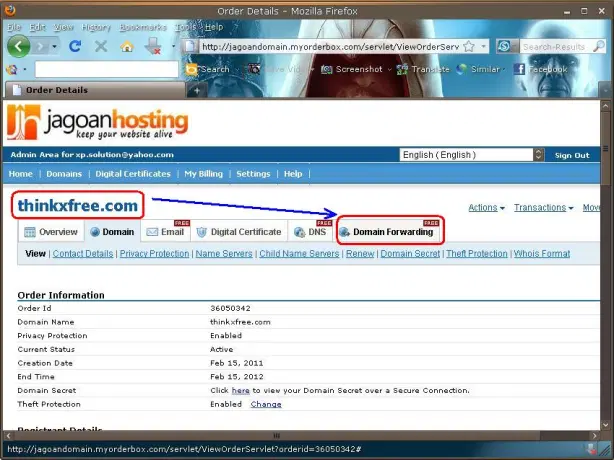This screenshot has width=614, height=460.
Task: Select the Order Details browser tab
Action: point(95,90)
